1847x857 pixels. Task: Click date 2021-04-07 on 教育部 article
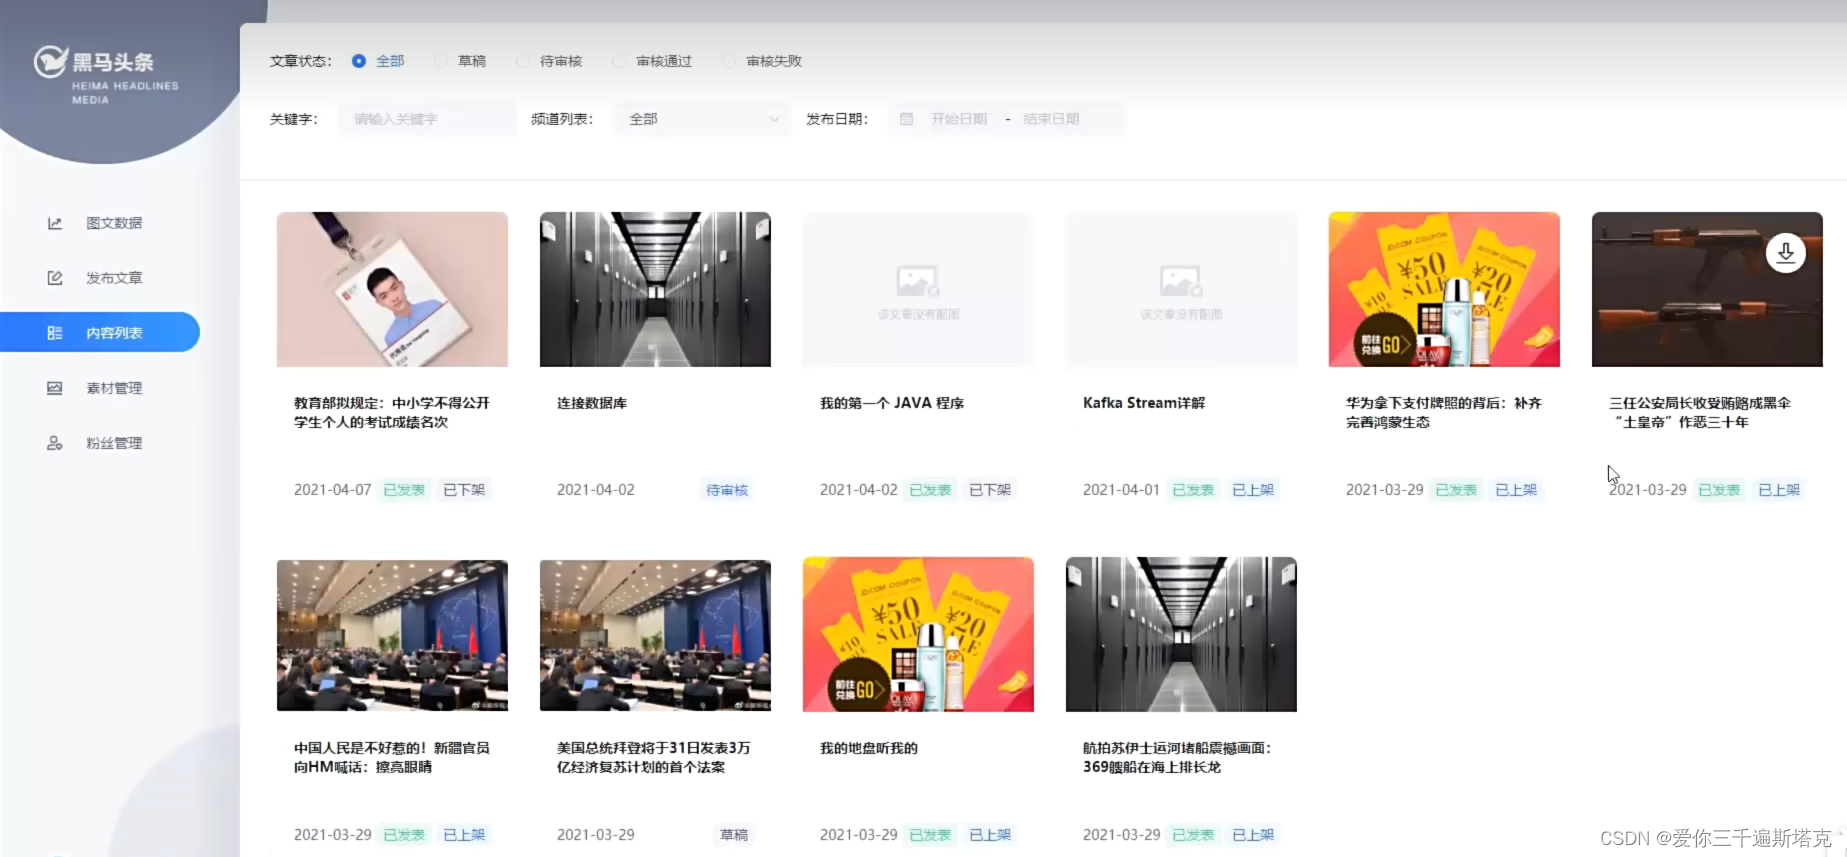(332, 490)
